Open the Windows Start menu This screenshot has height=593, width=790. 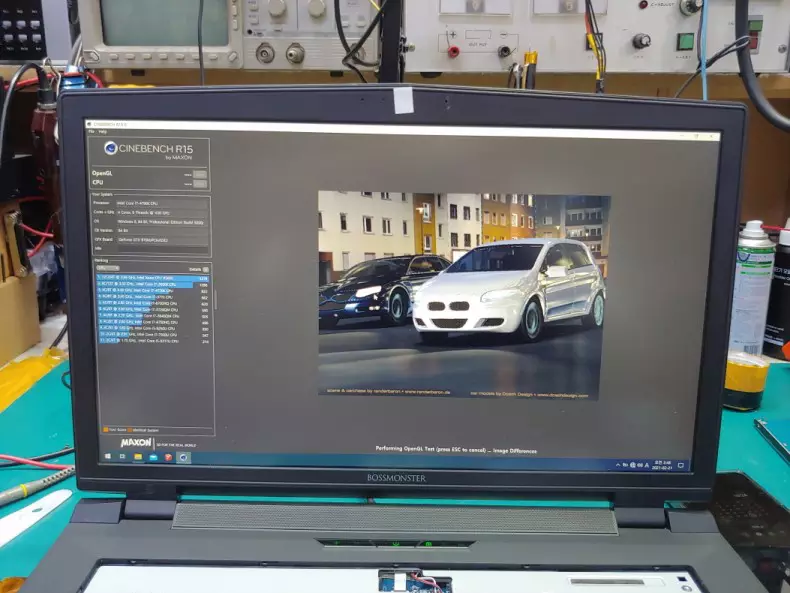coord(108,456)
